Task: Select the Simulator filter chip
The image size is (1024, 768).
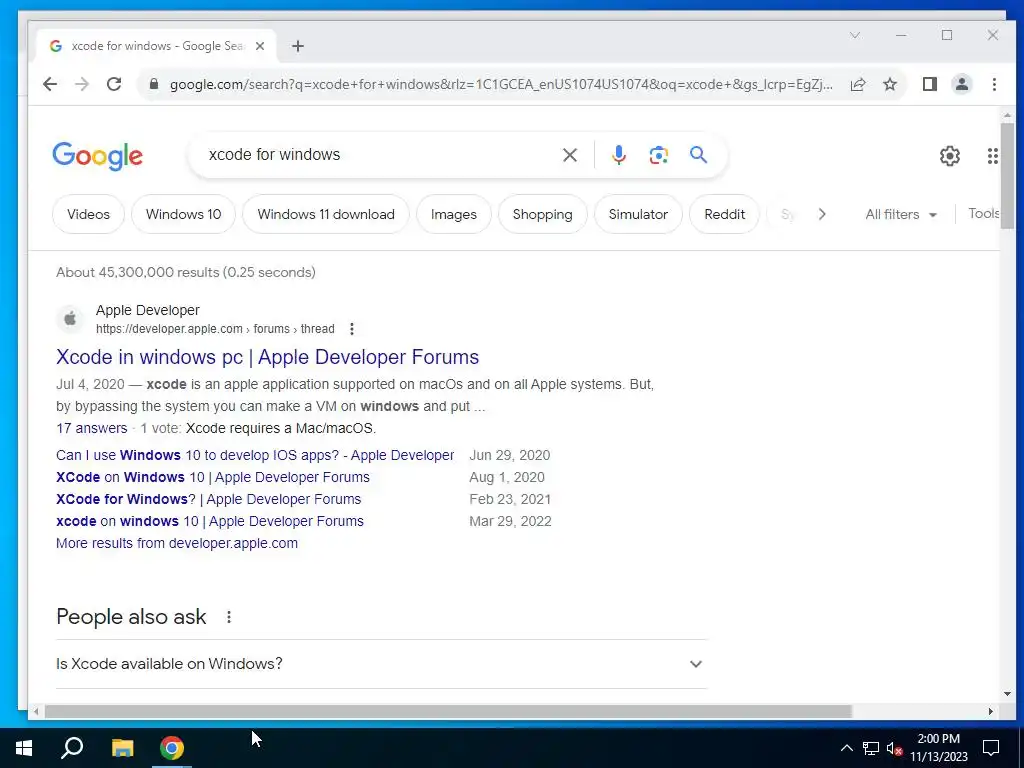Action: pos(638,214)
